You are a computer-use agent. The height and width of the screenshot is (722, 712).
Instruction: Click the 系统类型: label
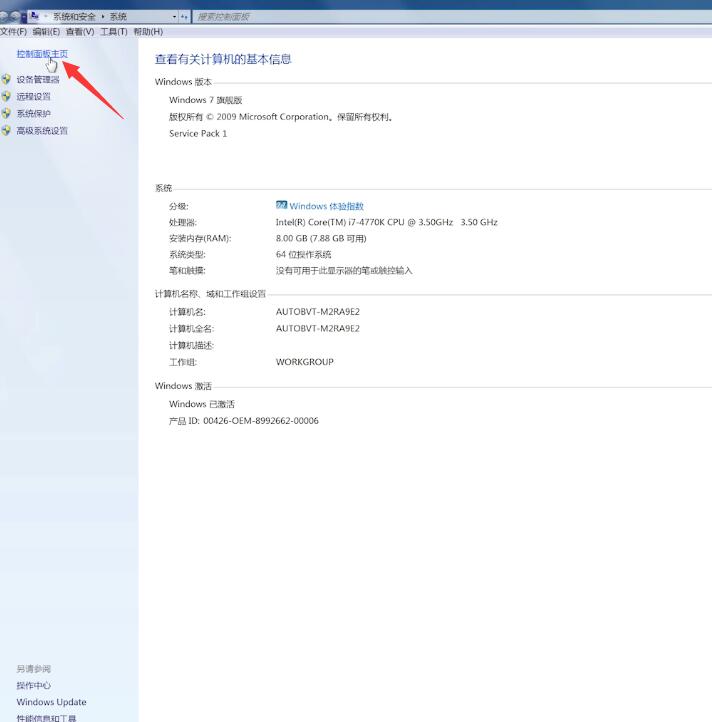187,255
